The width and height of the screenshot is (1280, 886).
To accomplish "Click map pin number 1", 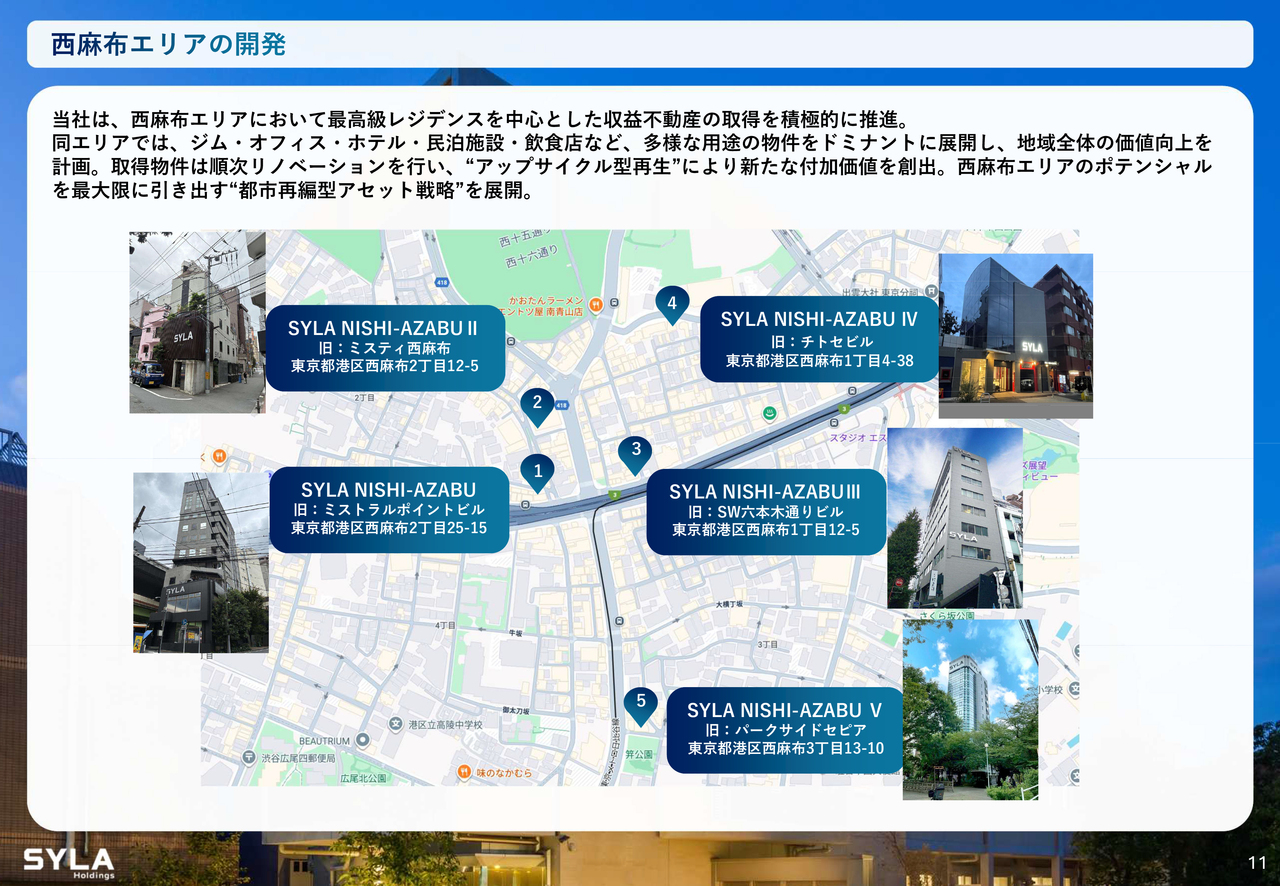I will coord(537,471).
